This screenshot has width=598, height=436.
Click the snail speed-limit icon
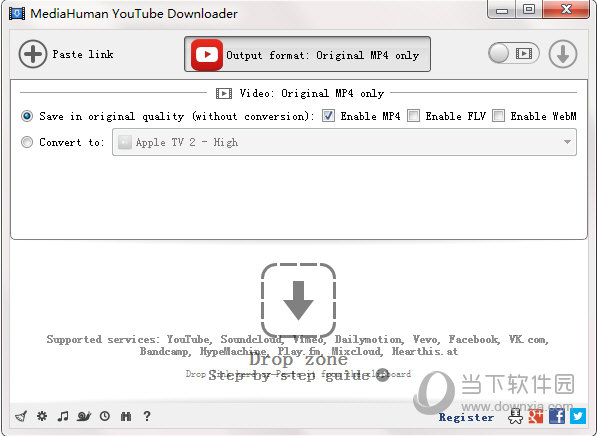click(84, 416)
